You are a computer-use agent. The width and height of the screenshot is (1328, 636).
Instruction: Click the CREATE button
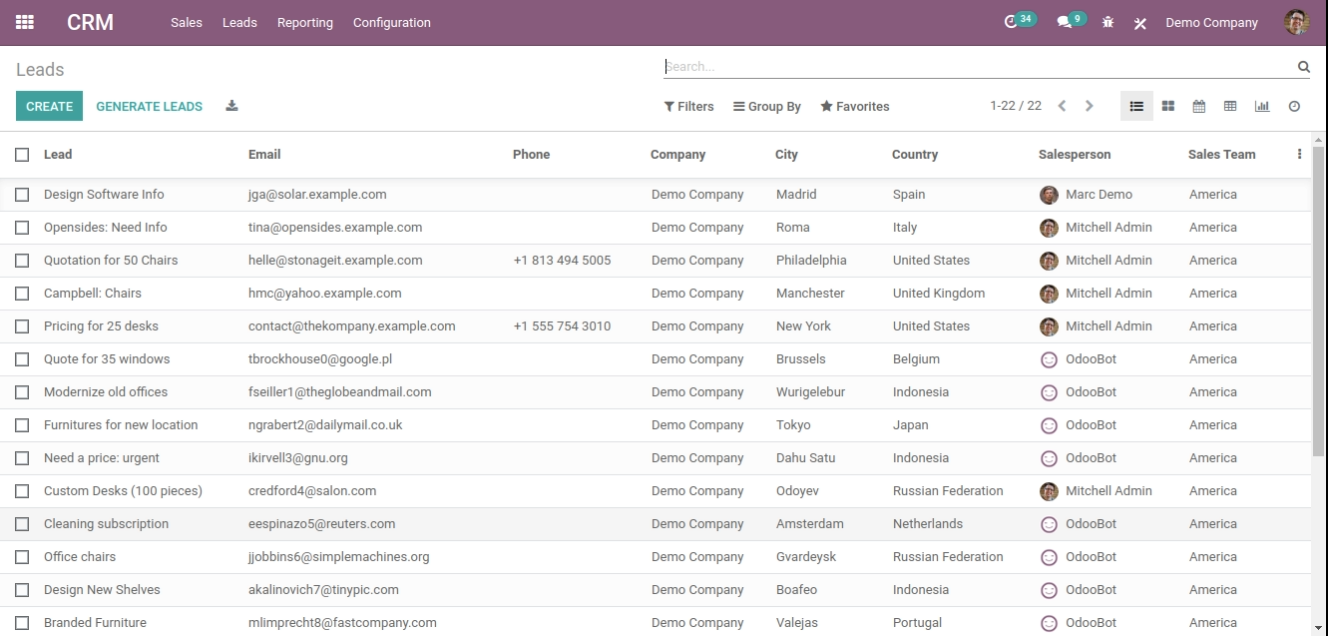point(49,105)
